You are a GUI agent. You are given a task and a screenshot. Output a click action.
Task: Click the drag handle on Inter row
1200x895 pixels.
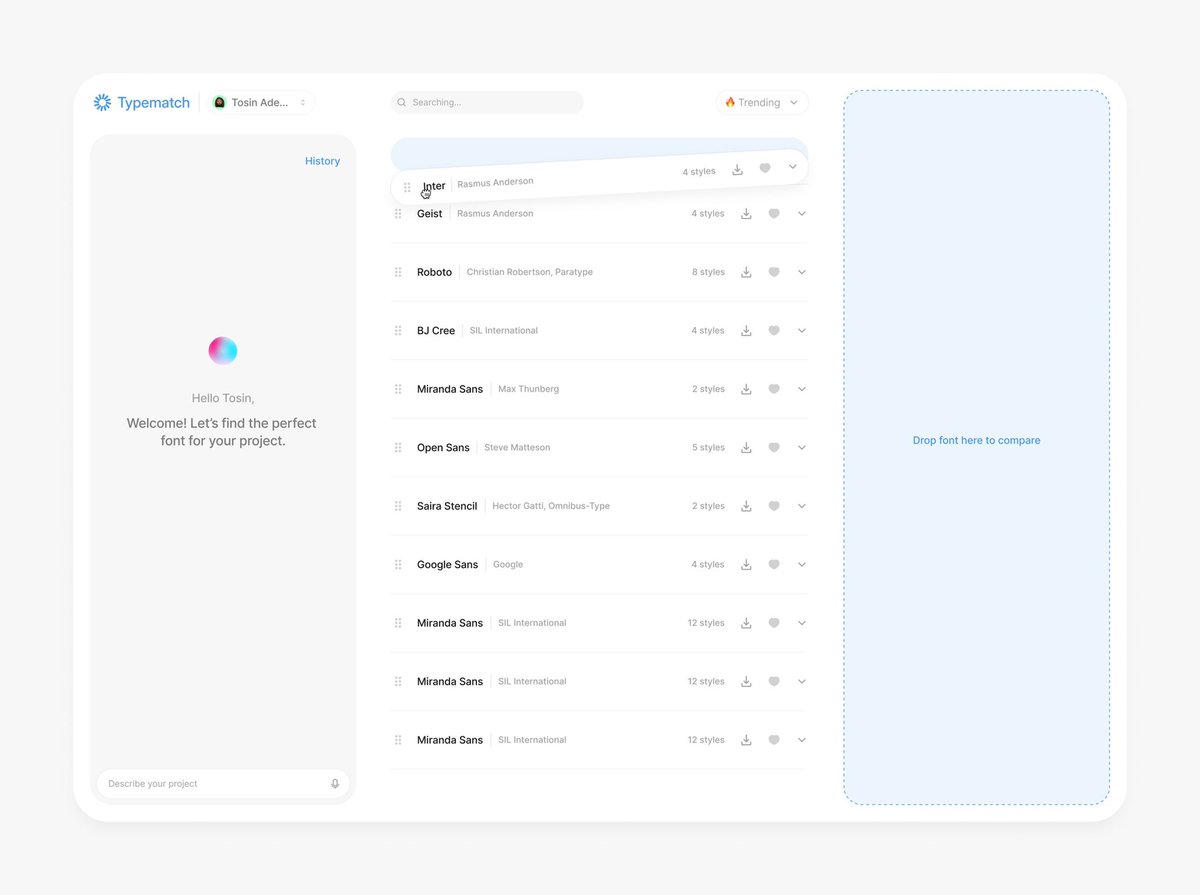tap(407, 187)
